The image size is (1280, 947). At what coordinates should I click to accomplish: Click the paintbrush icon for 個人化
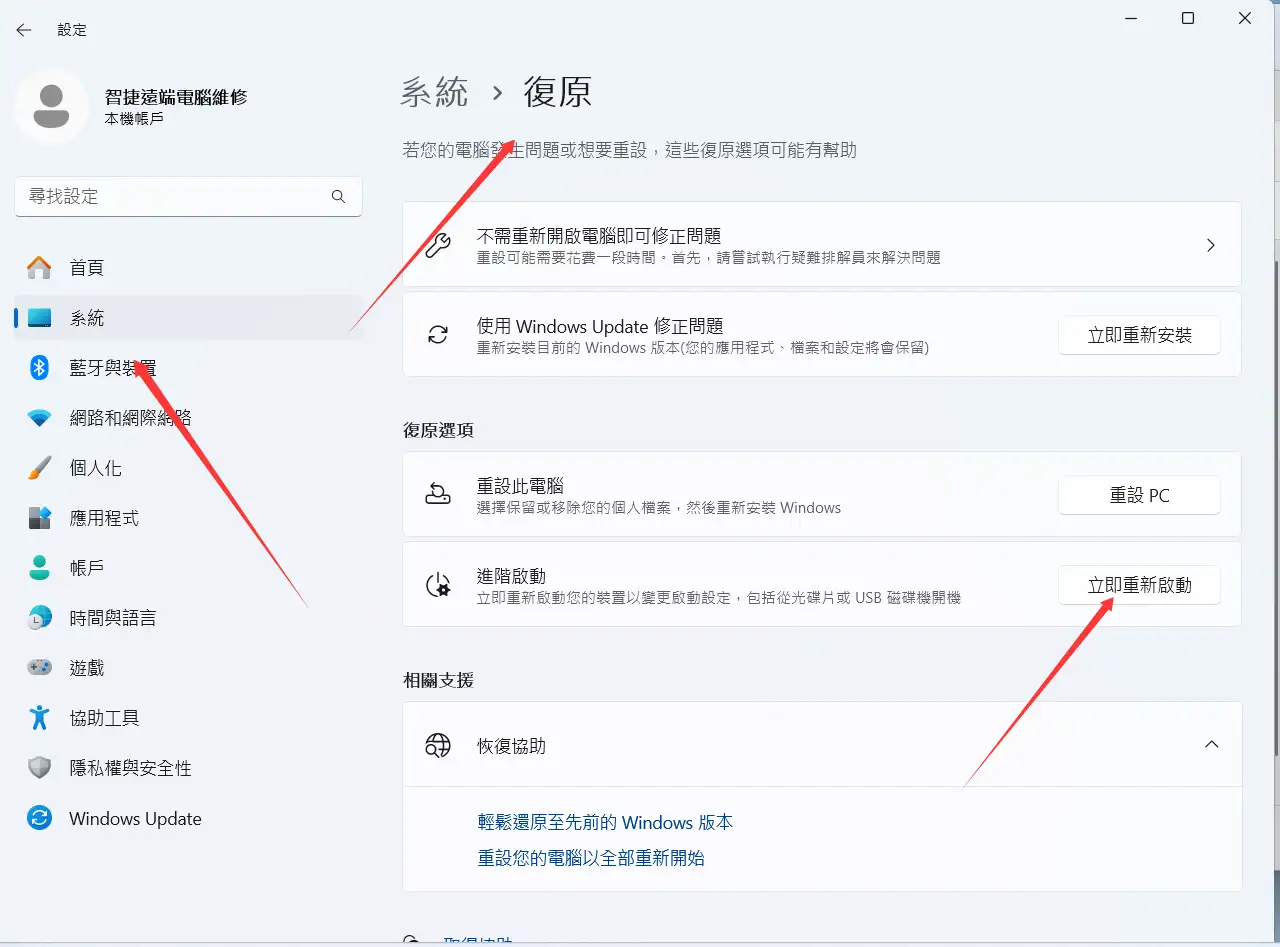39,468
